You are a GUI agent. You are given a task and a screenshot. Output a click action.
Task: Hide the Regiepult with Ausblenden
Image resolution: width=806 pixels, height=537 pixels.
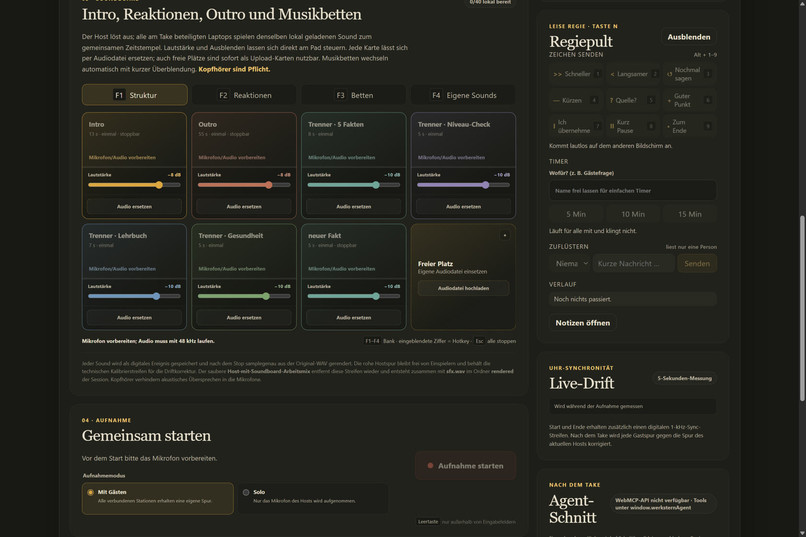689,37
